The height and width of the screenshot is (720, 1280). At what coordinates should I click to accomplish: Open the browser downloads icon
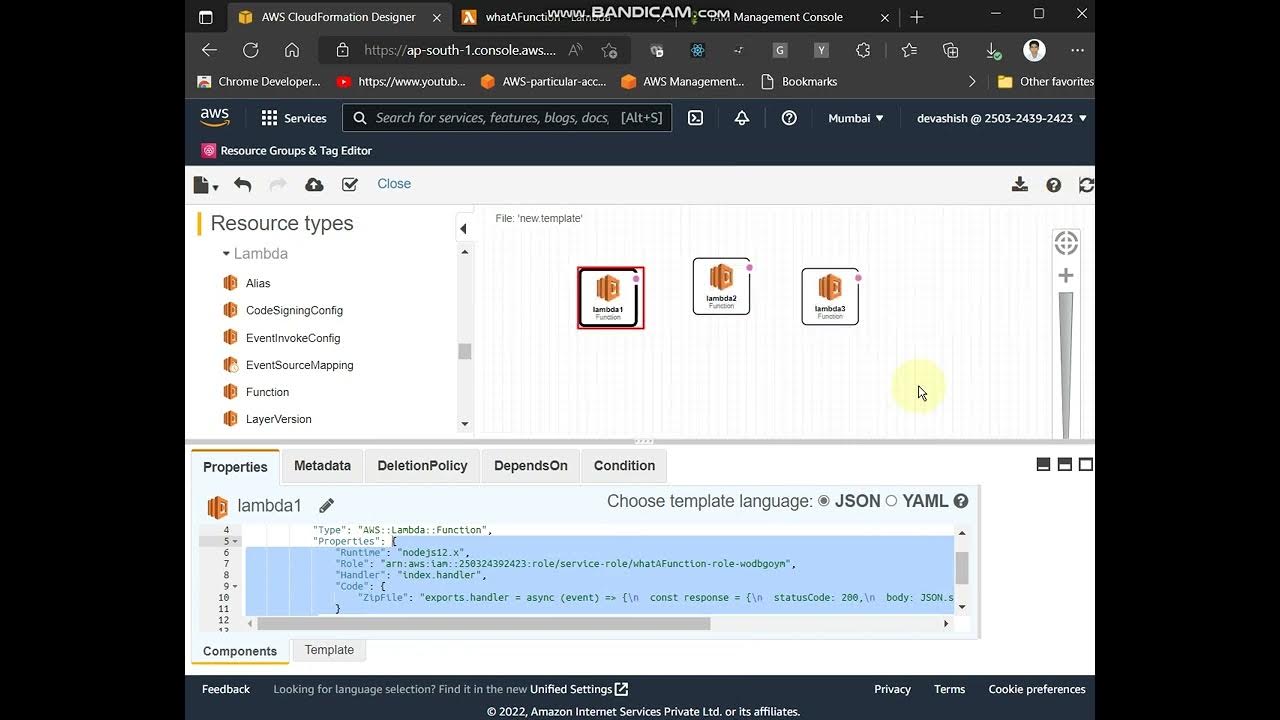993,50
